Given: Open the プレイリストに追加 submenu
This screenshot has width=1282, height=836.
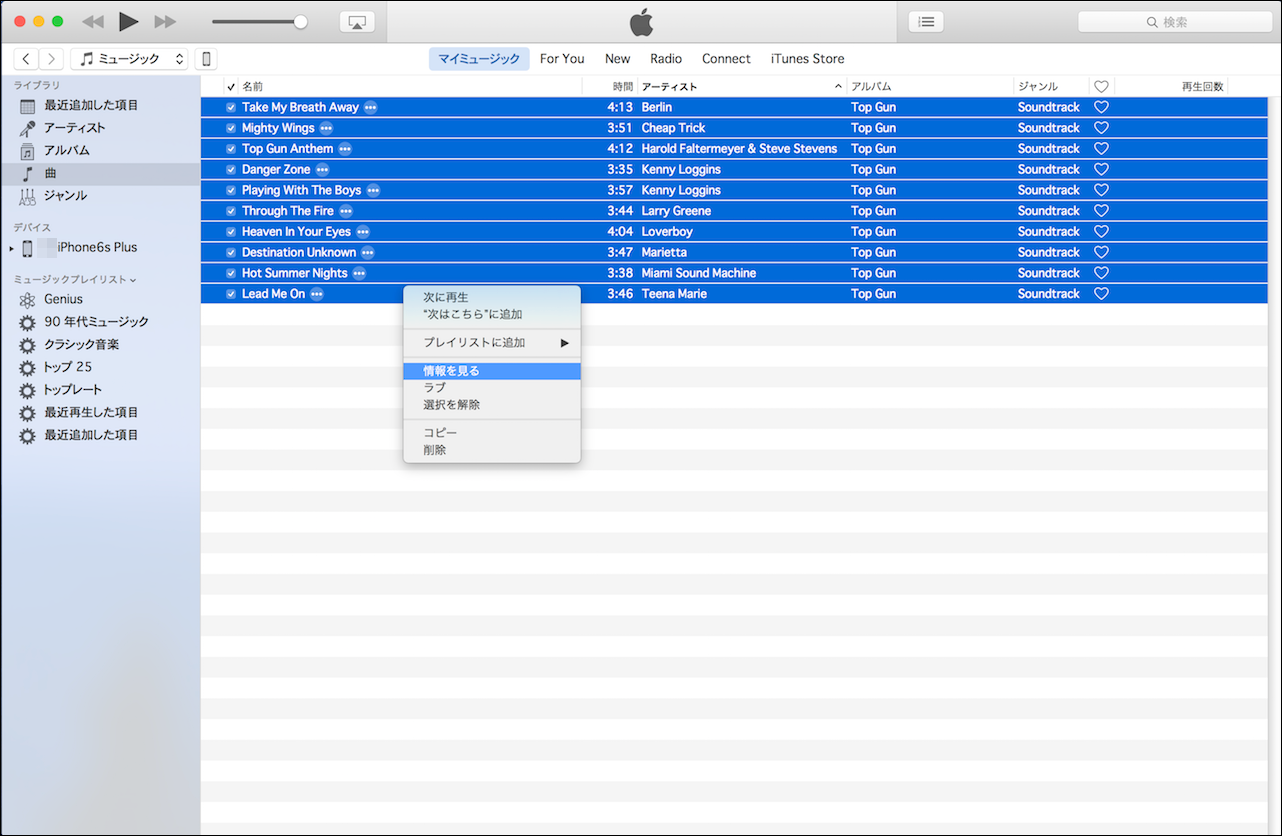Looking at the screenshot, I should pos(492,343).
